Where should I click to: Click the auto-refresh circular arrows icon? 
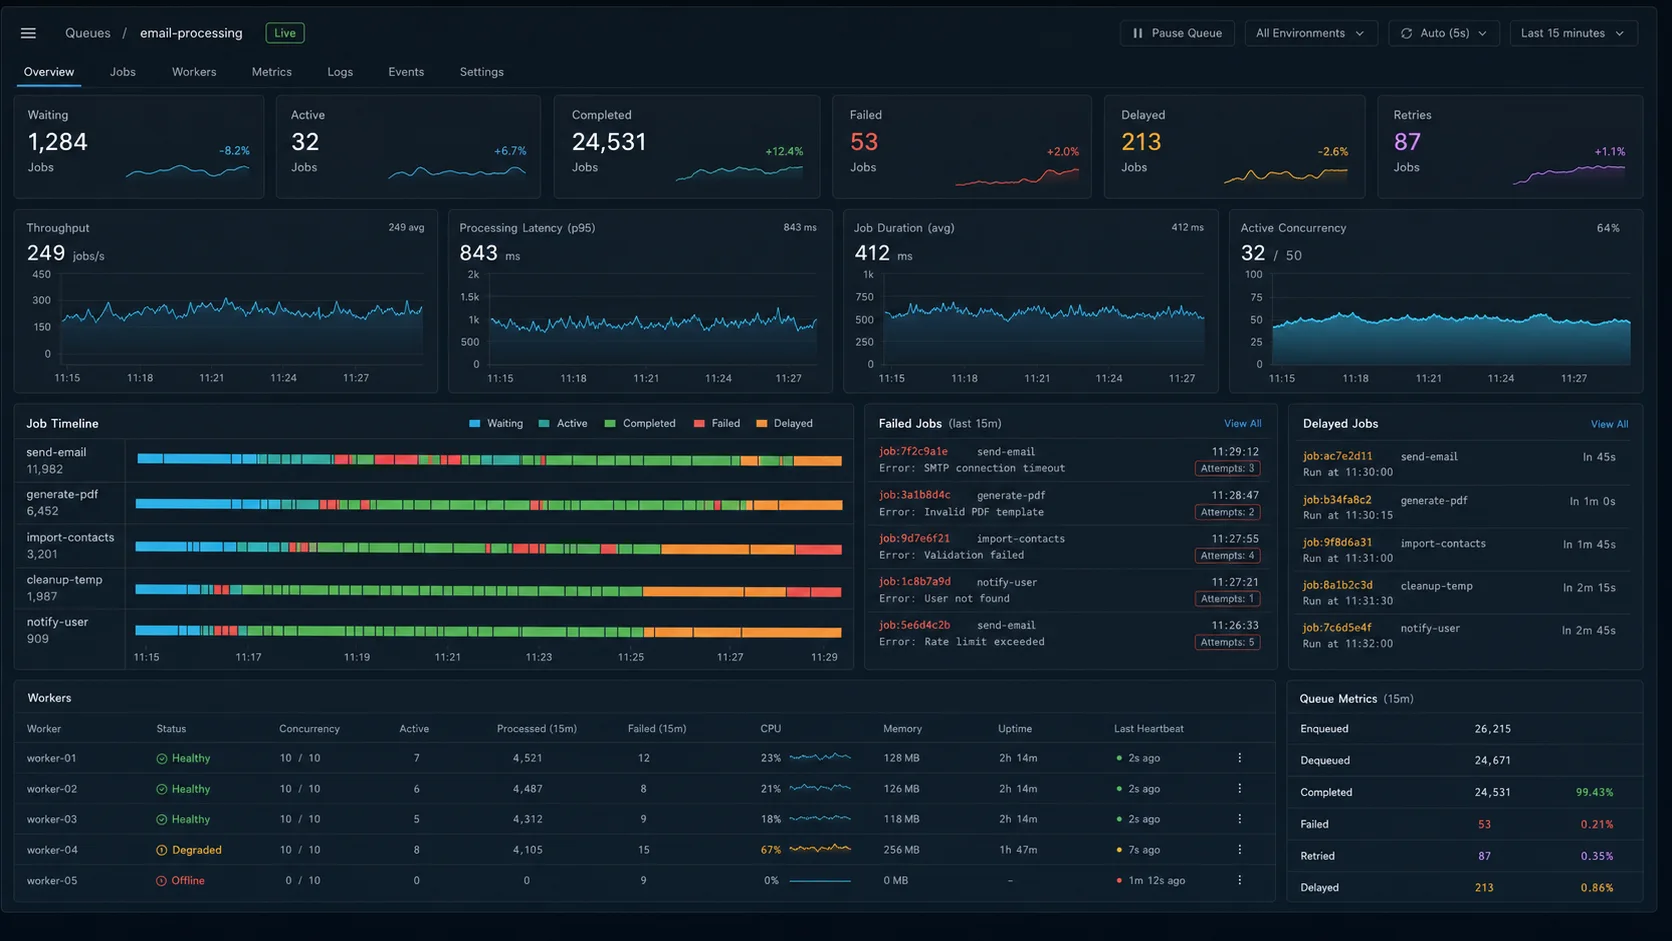[x=1406, y=33]
